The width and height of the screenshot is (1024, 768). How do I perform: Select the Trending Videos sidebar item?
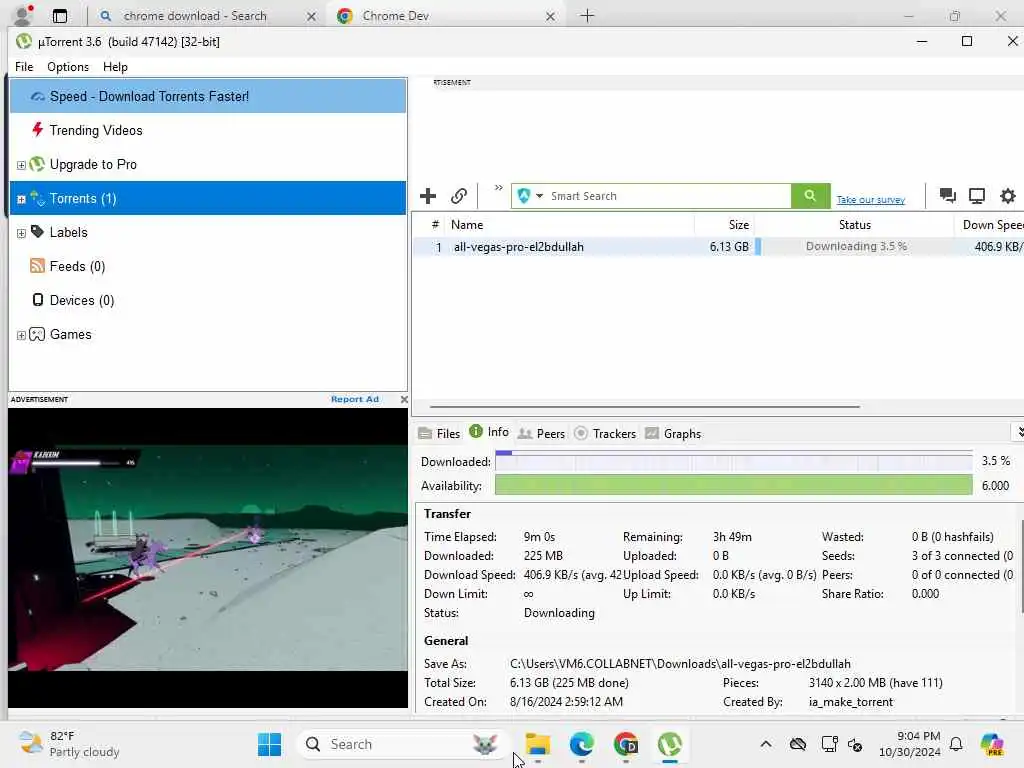[x=208, y=130]
